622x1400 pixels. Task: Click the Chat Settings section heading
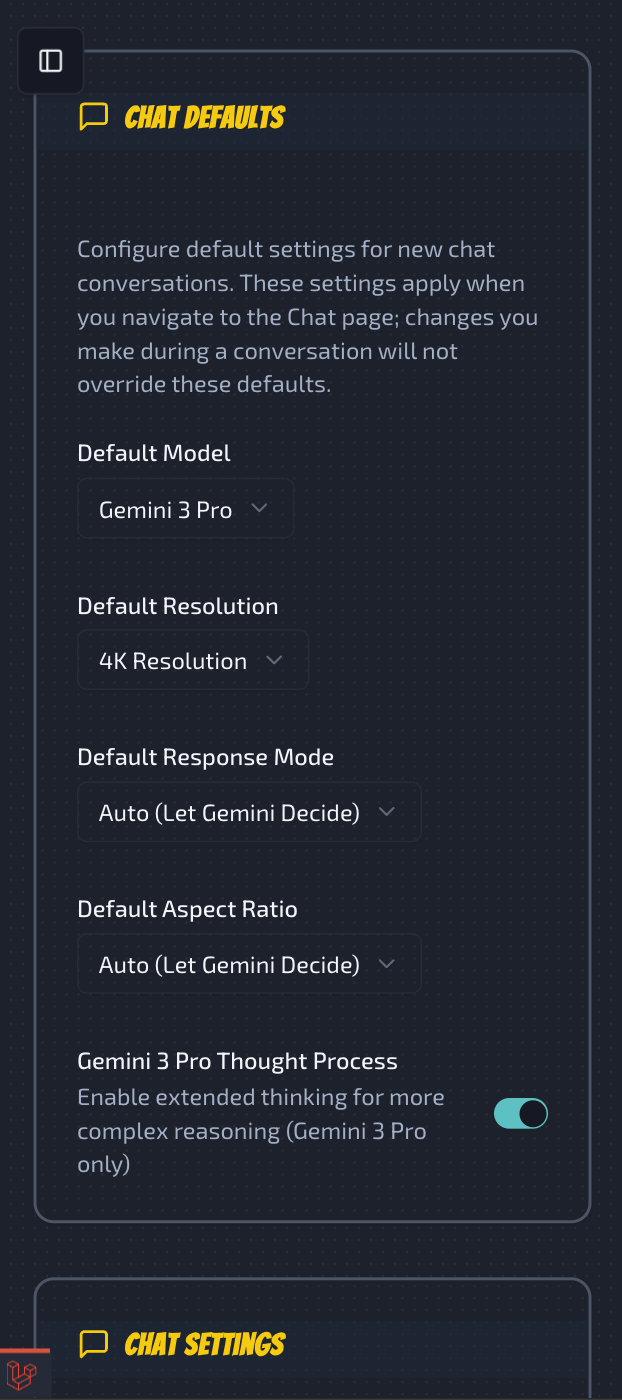[204, 1344]
